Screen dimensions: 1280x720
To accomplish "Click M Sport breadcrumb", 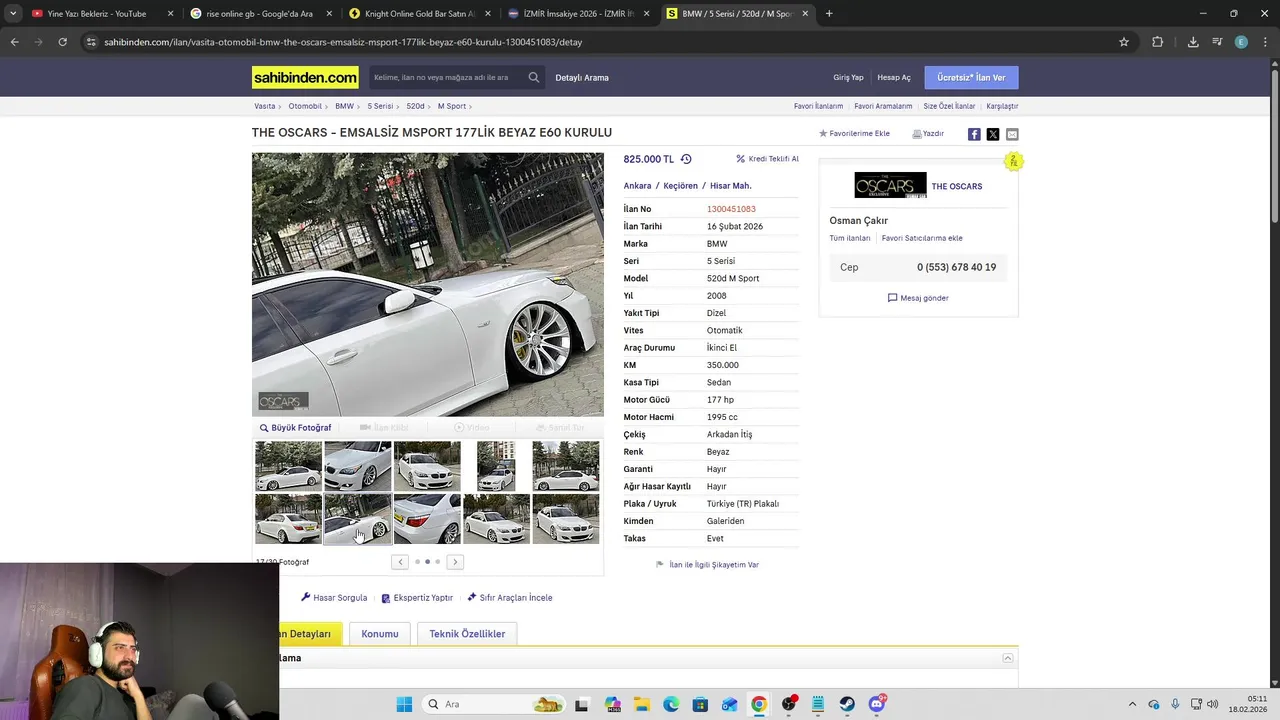I will [452, 106].
